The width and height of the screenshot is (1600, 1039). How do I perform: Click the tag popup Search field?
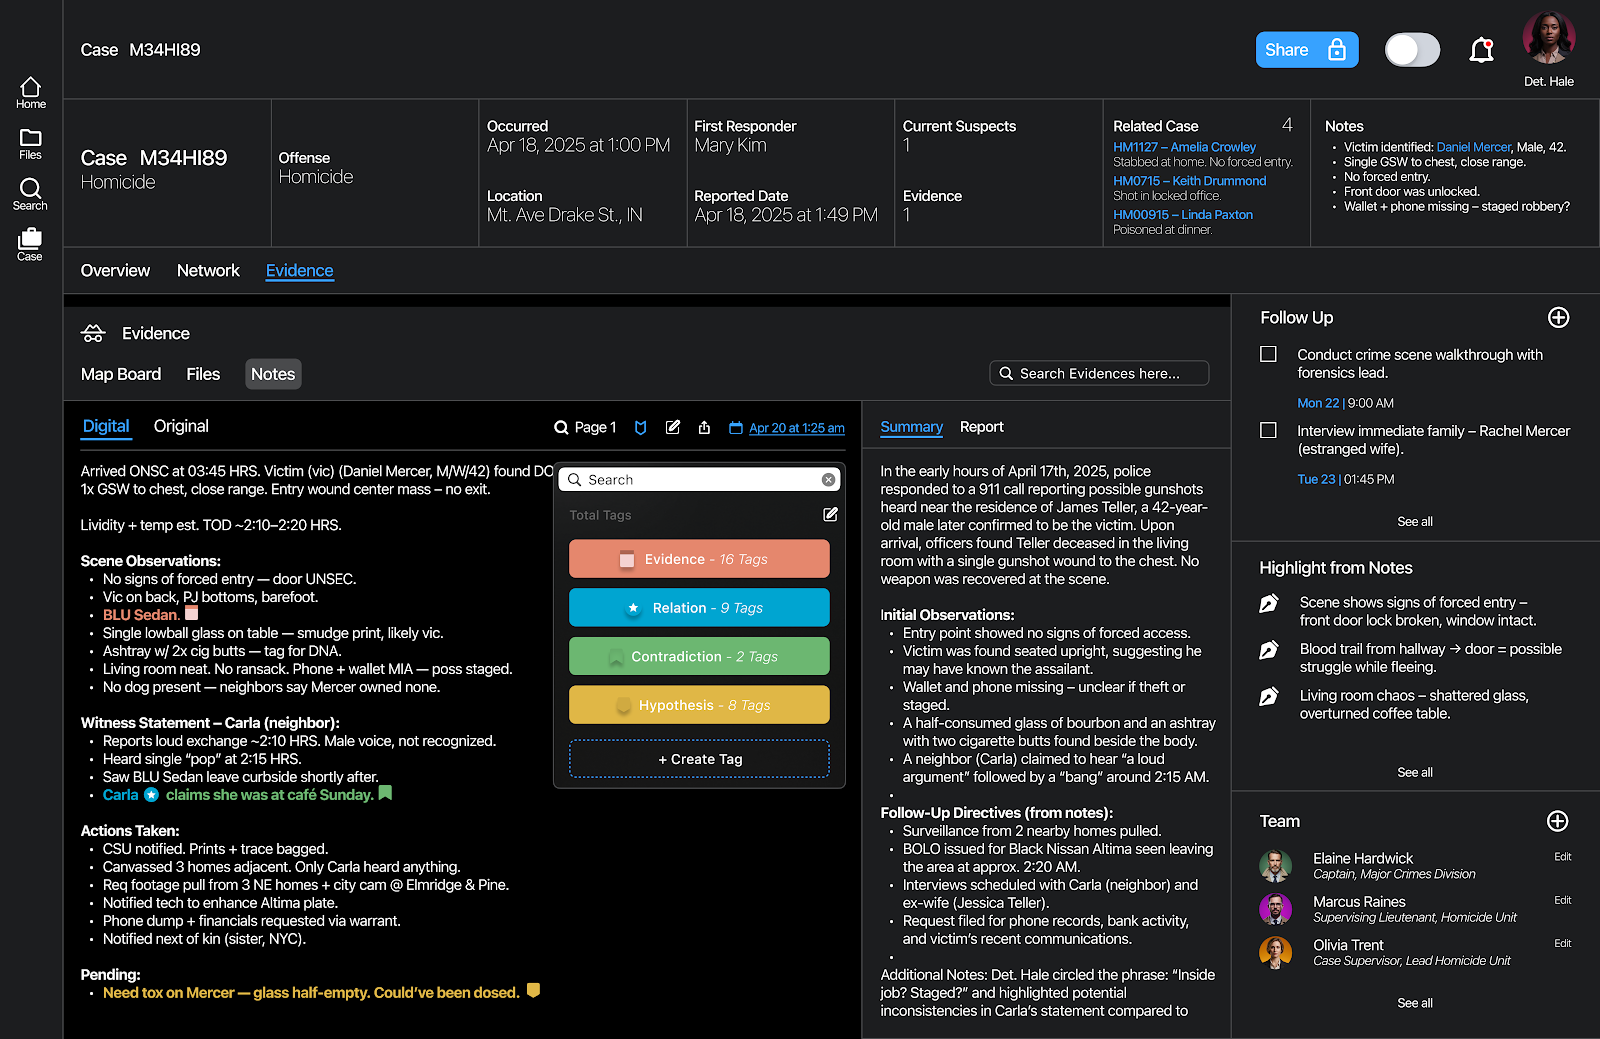[x=699, y=480]
